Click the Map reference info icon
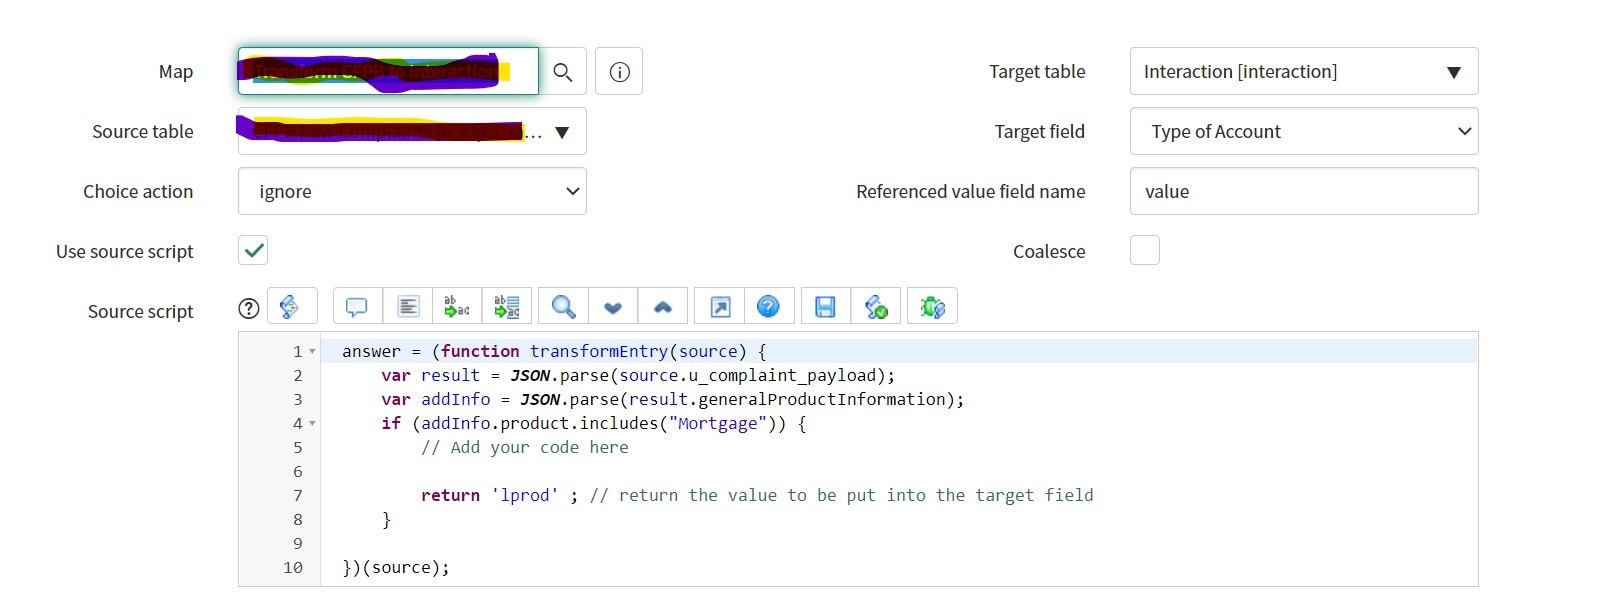Viewport: 1611px width, 595px height. [x=619, y=72]
